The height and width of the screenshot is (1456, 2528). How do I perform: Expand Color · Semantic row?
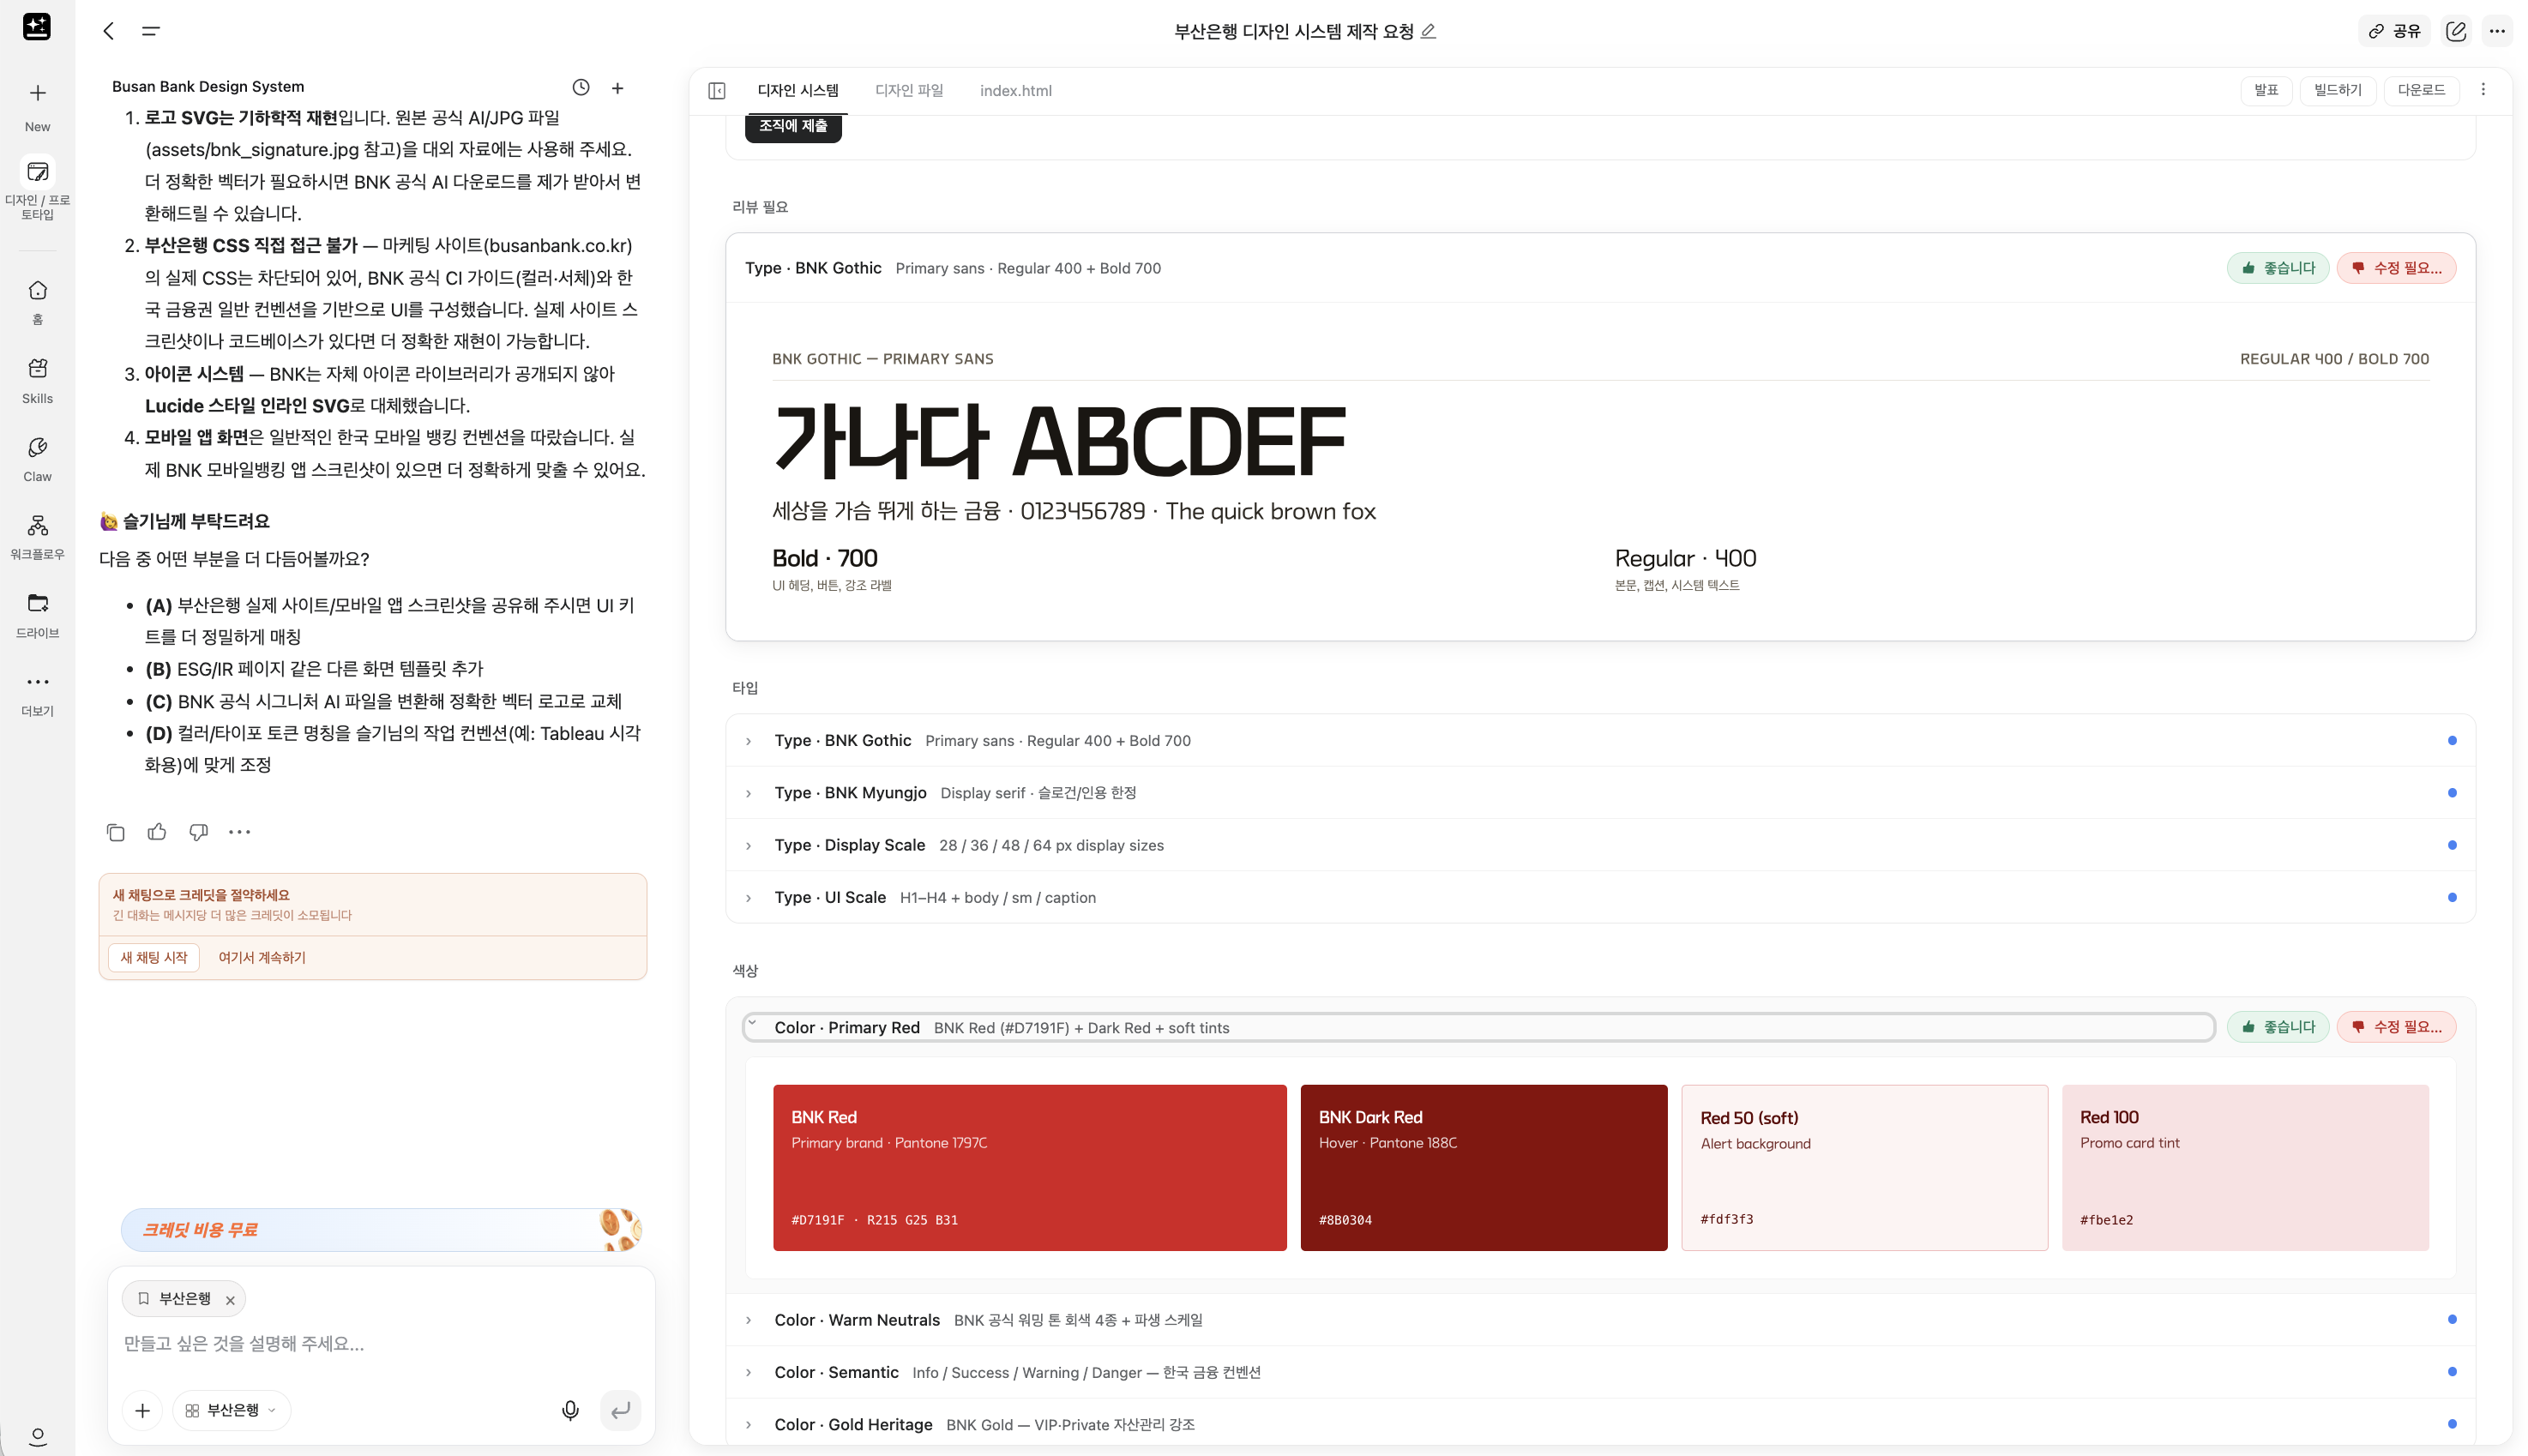1600,1372
